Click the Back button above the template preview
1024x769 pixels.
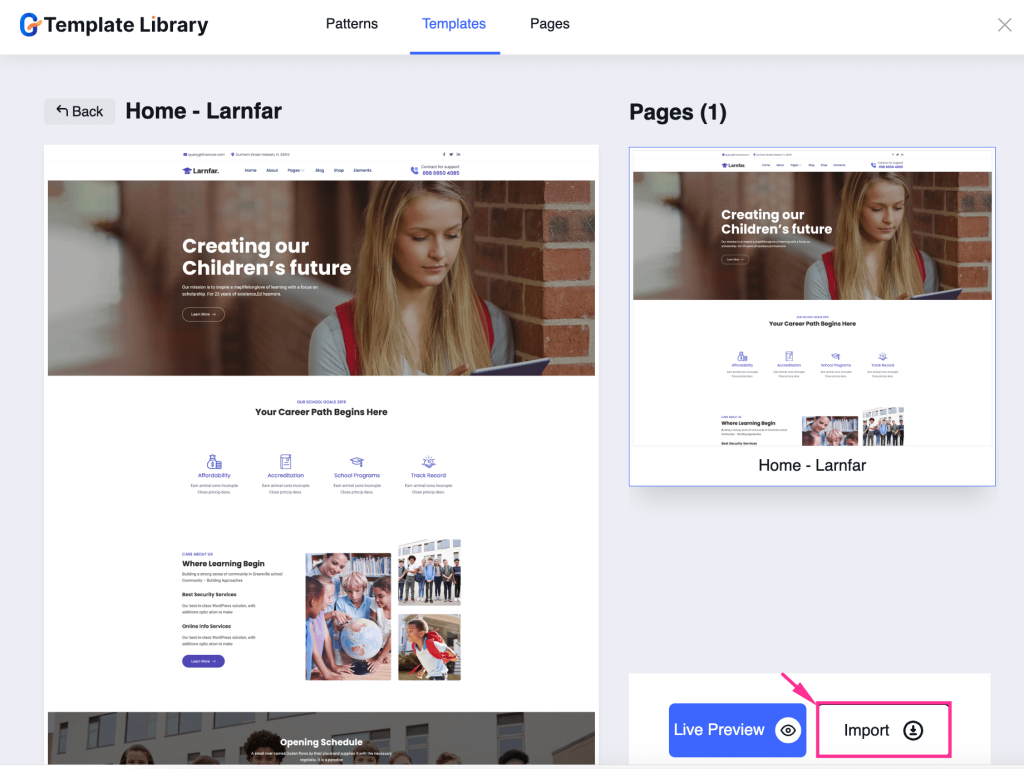tap(79, 111)
